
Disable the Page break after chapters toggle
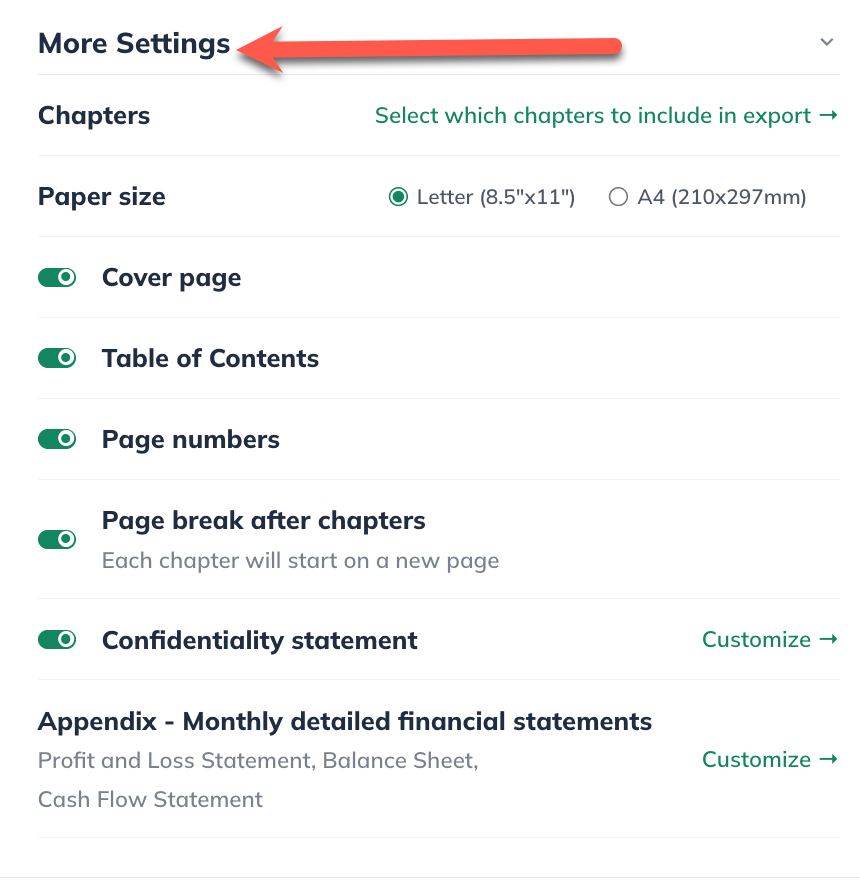[x=57, y=539]
